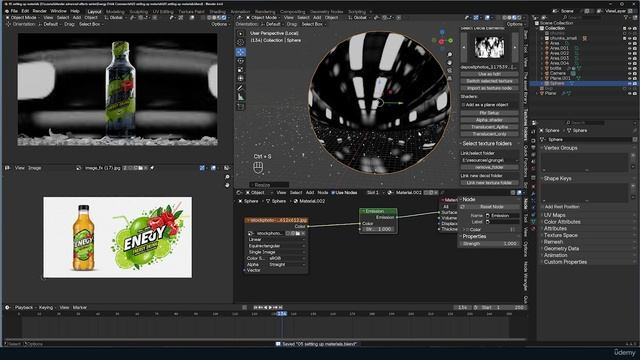The image size is (640, 360).
Task: Click the pan hand icon in 3D viewport
Action: (450, 62)
